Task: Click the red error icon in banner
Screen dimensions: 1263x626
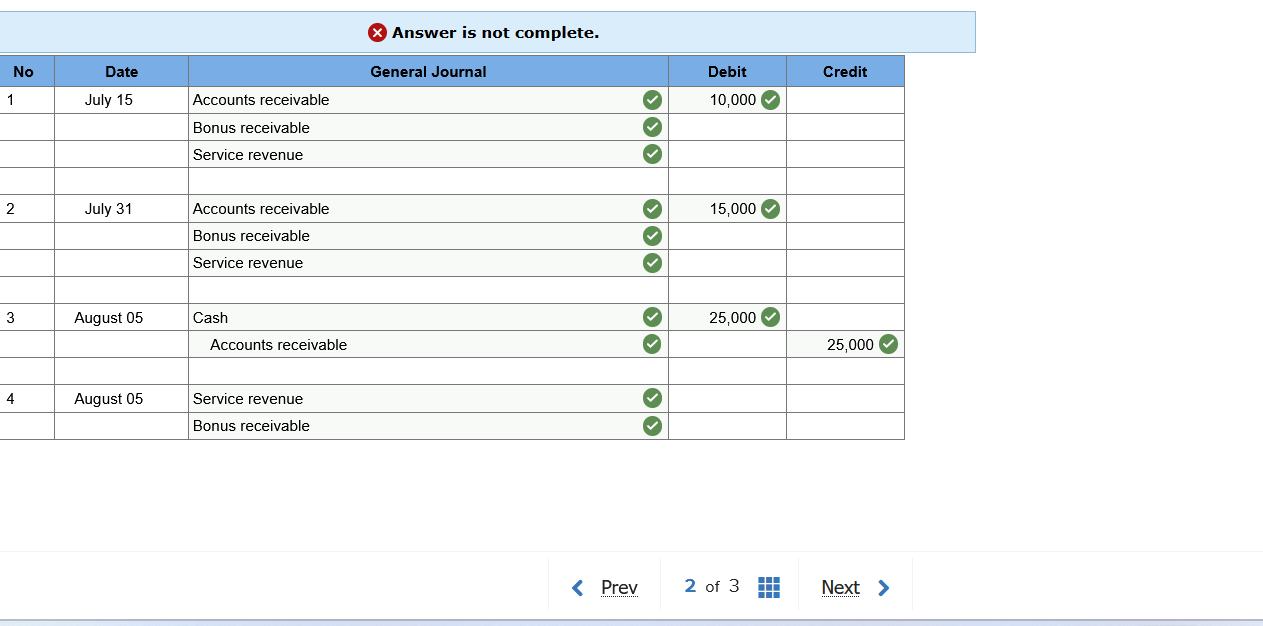Action: click(377, 32)
